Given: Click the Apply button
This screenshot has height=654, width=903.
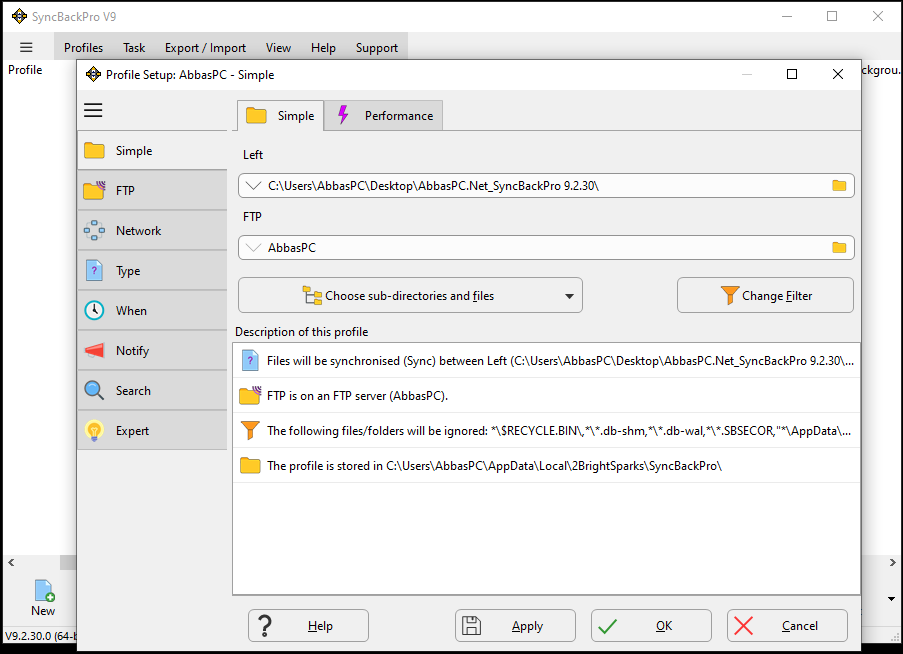Looking at the screenshot, I should pyautogui.click(x=515, y=626).
